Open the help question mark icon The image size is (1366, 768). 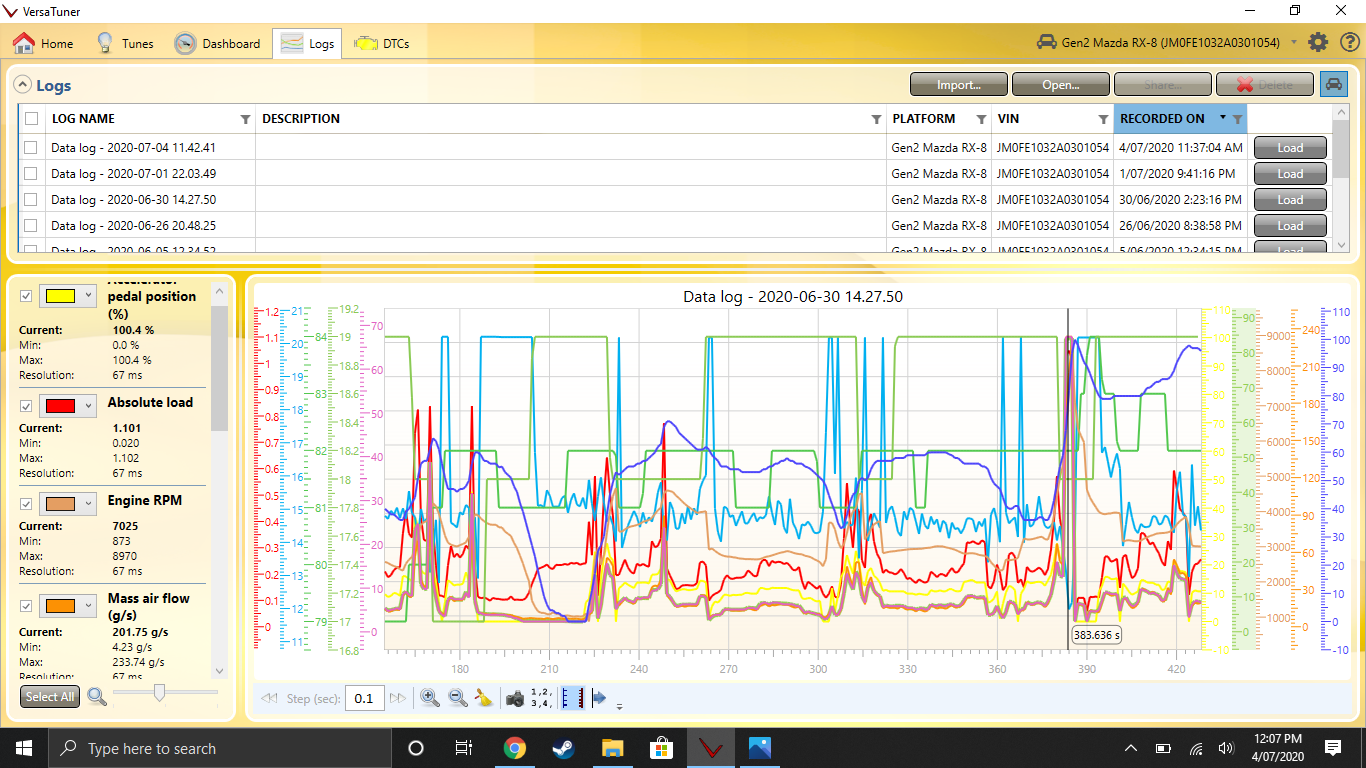click(1349, 42)
